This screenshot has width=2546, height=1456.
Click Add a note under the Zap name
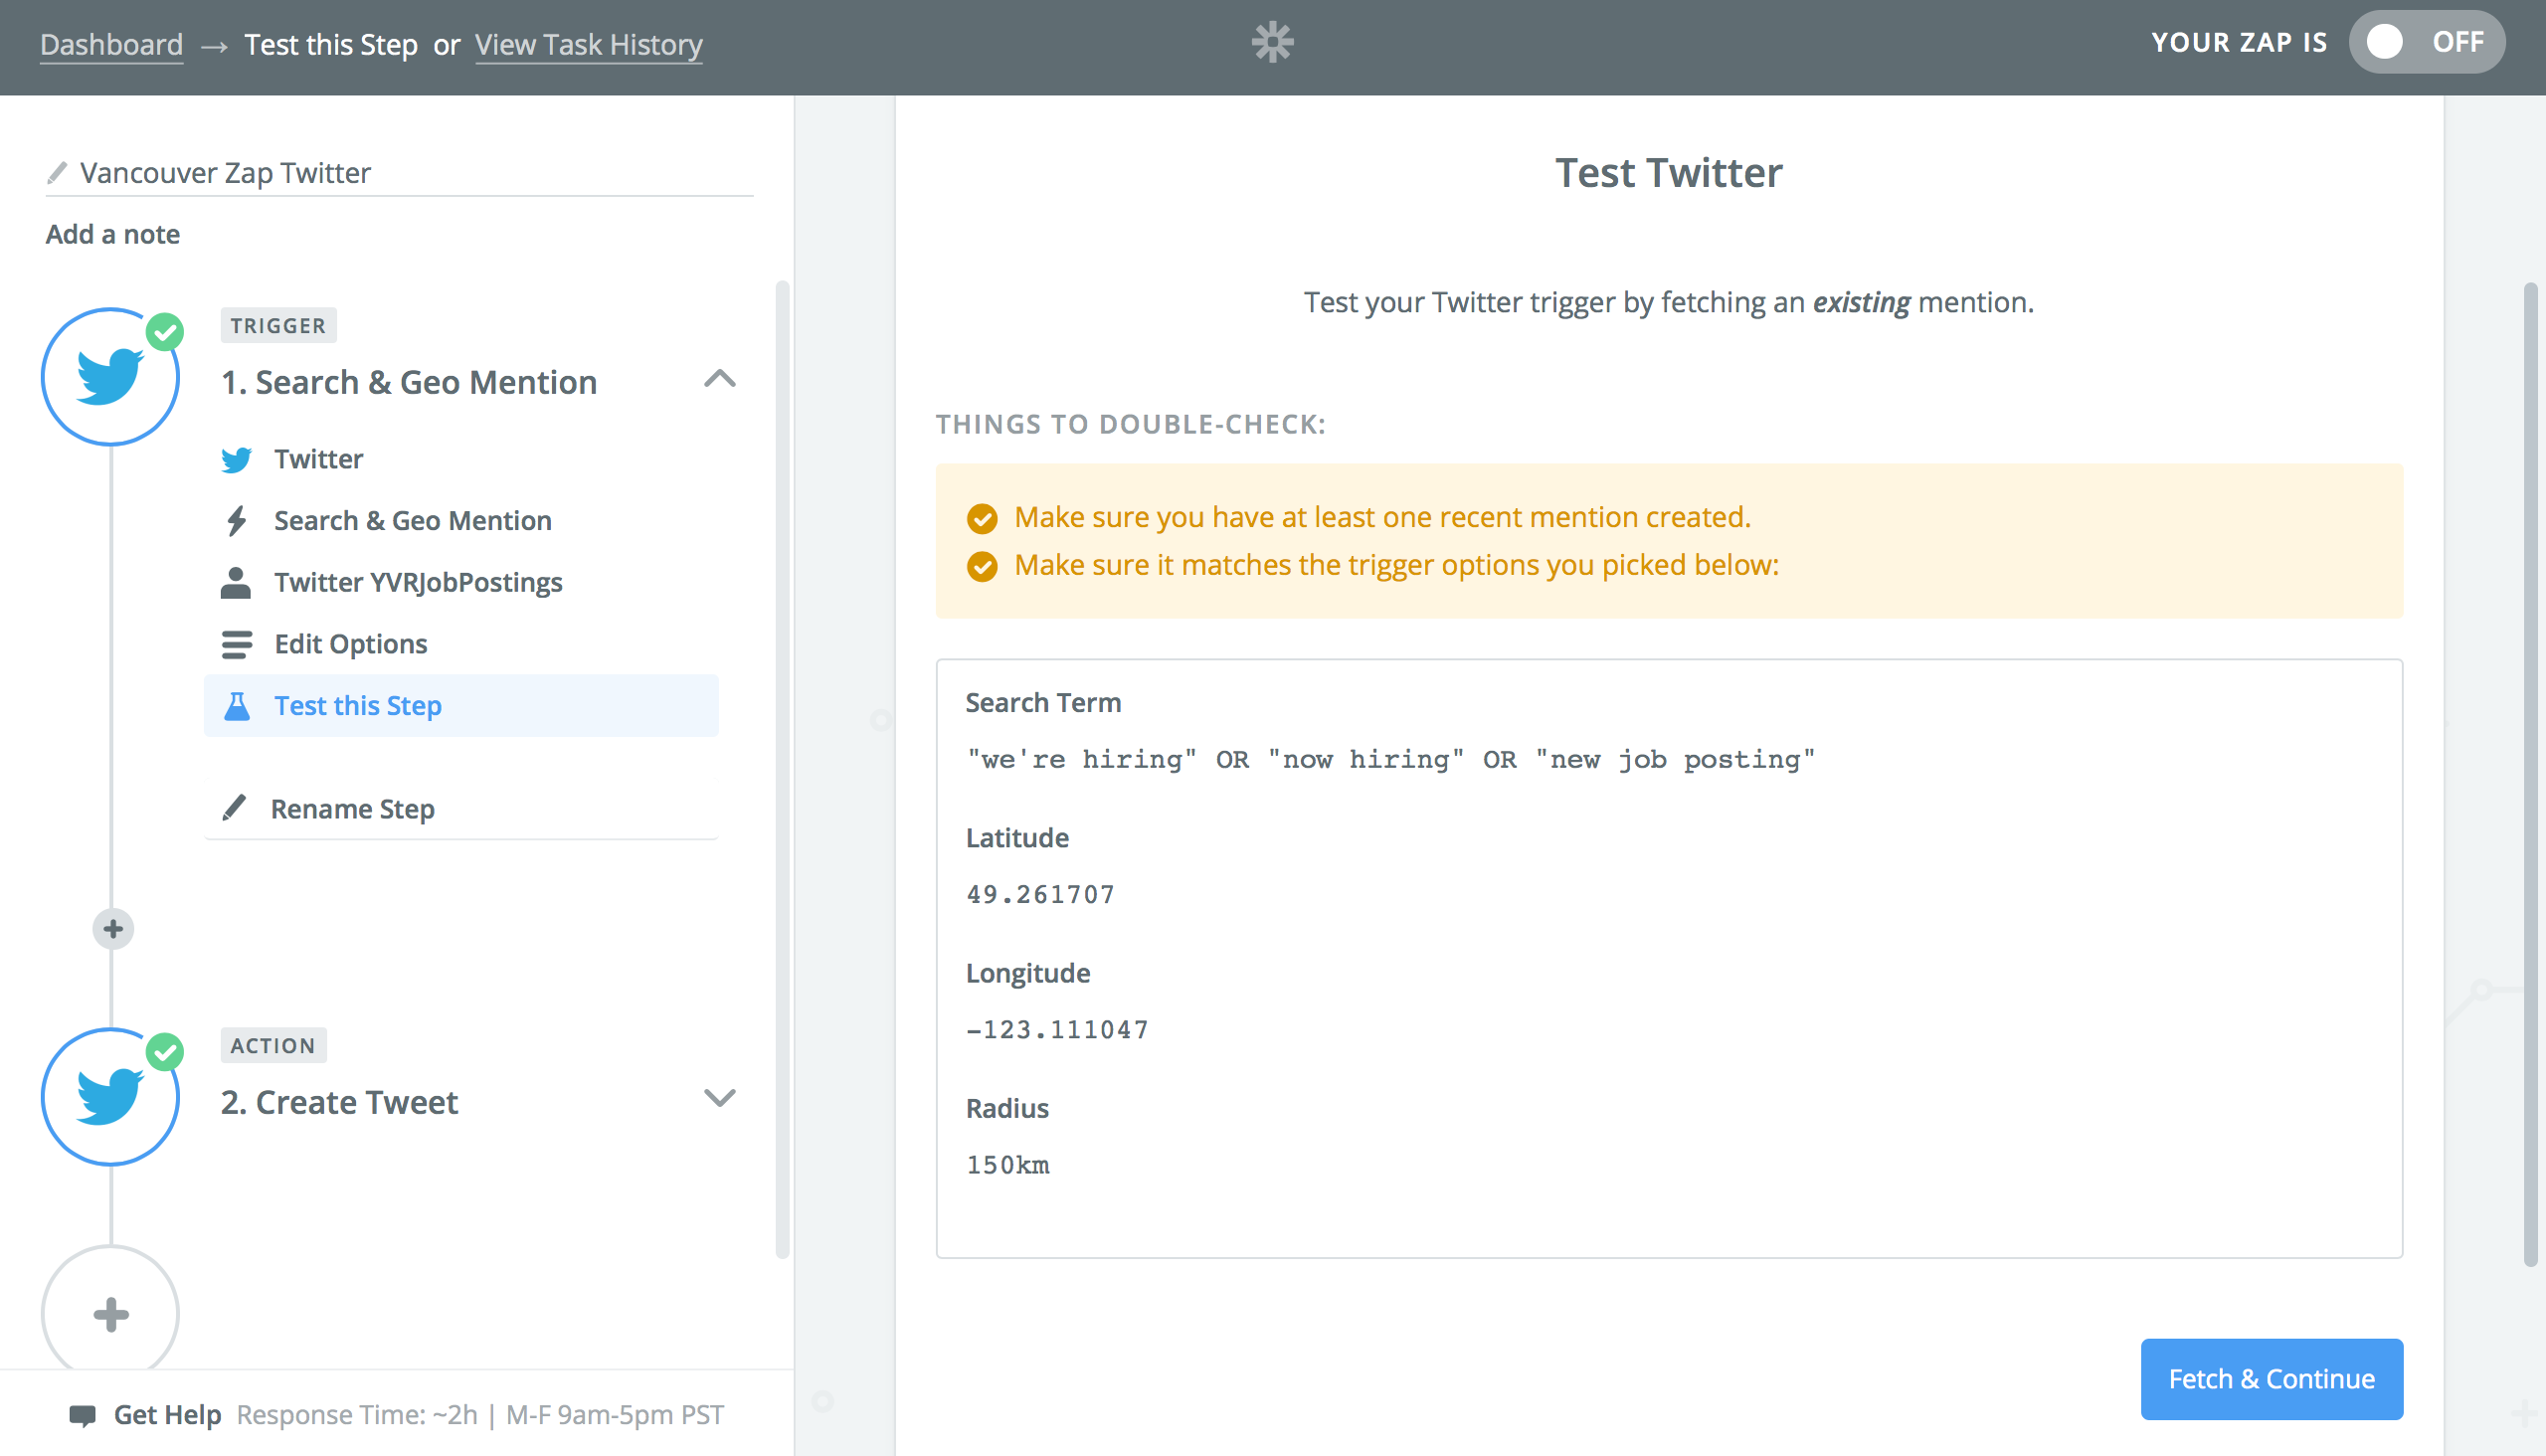click(x=112, y=234)
